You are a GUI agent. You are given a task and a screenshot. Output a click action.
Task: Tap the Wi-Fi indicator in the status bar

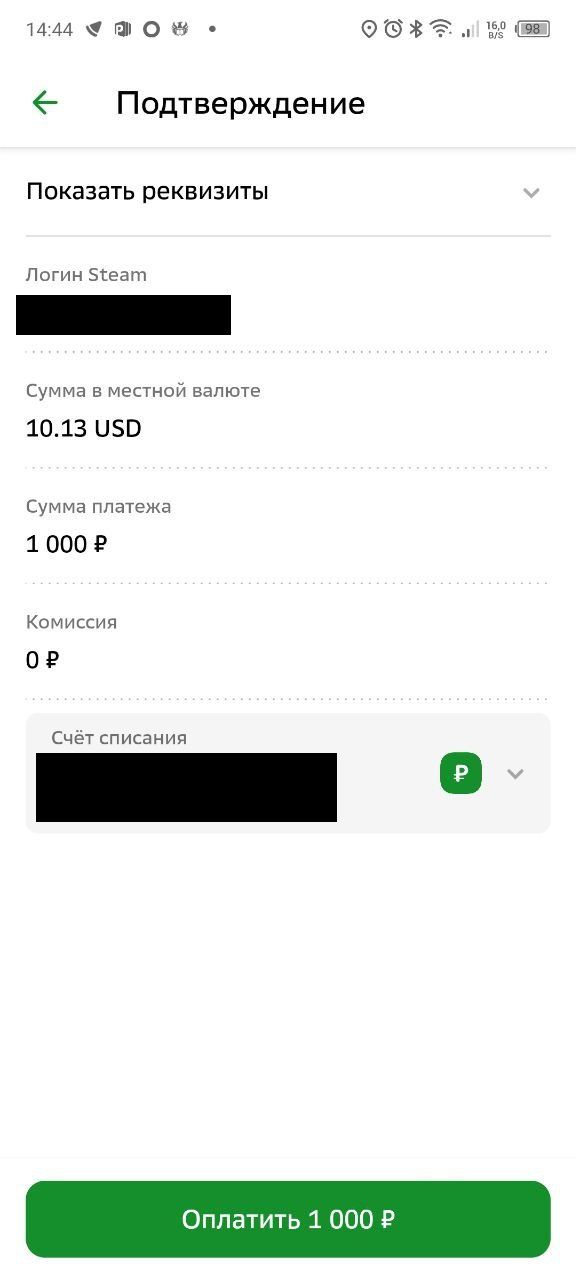tap(442, 28)
